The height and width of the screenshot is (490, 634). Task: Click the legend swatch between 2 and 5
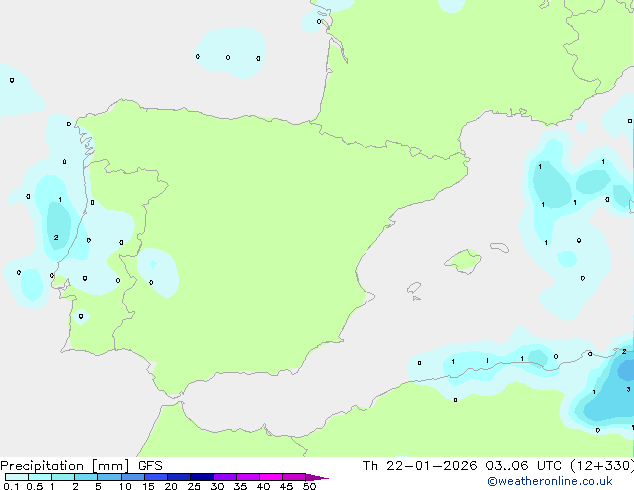pos(86,478)
